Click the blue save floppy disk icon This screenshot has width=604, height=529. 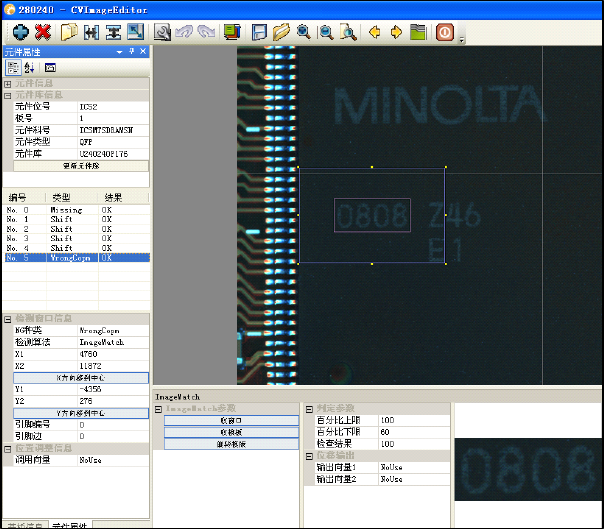[259, 32]
